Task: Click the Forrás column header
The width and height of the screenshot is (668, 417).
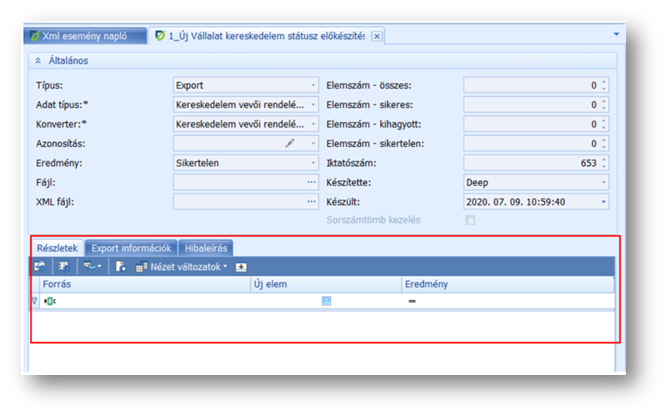Action: click(140, 285)
